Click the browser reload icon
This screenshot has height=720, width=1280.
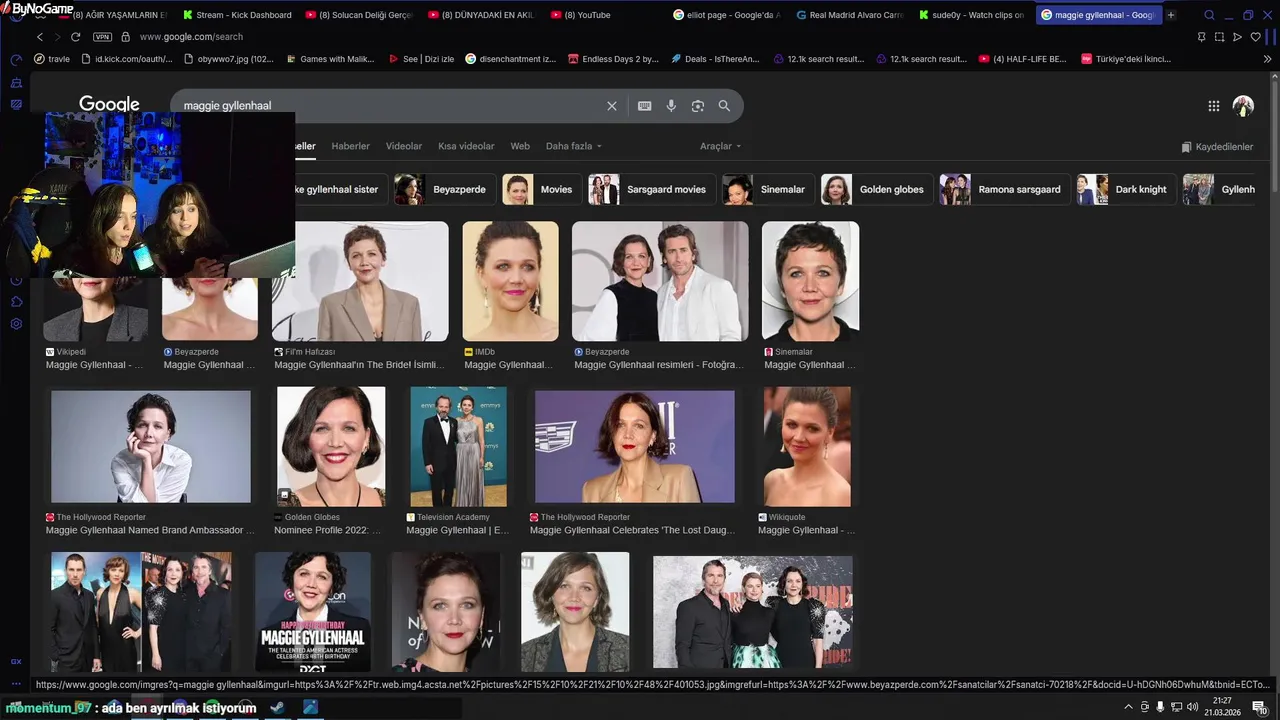tap(75, 37)
